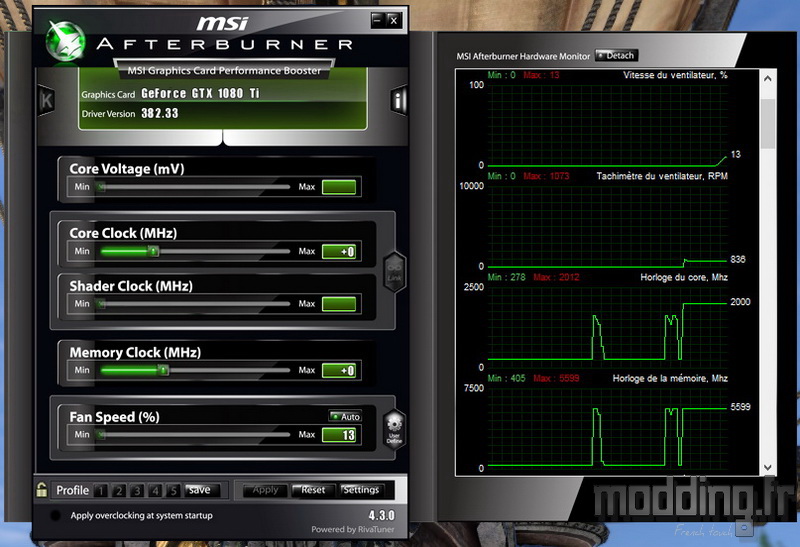Screen dimensions: 800x547
Task: Click the MSI Afterburner dragon logo
Action: point(65,41)
